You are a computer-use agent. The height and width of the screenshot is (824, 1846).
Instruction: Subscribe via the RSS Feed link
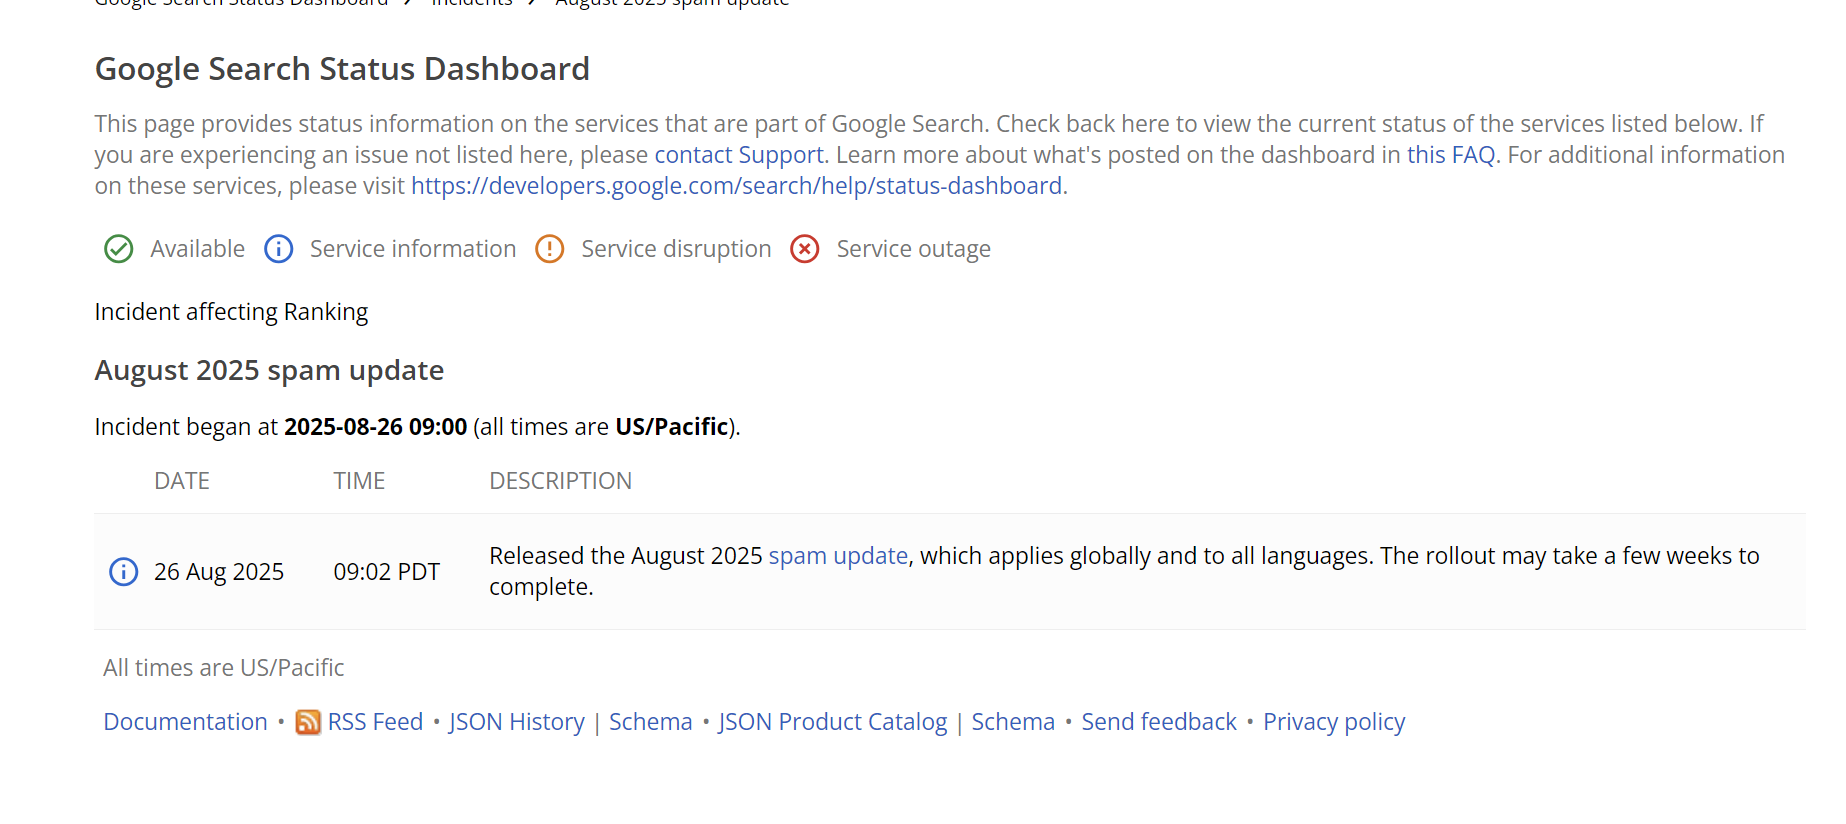[x=375, y=722]
